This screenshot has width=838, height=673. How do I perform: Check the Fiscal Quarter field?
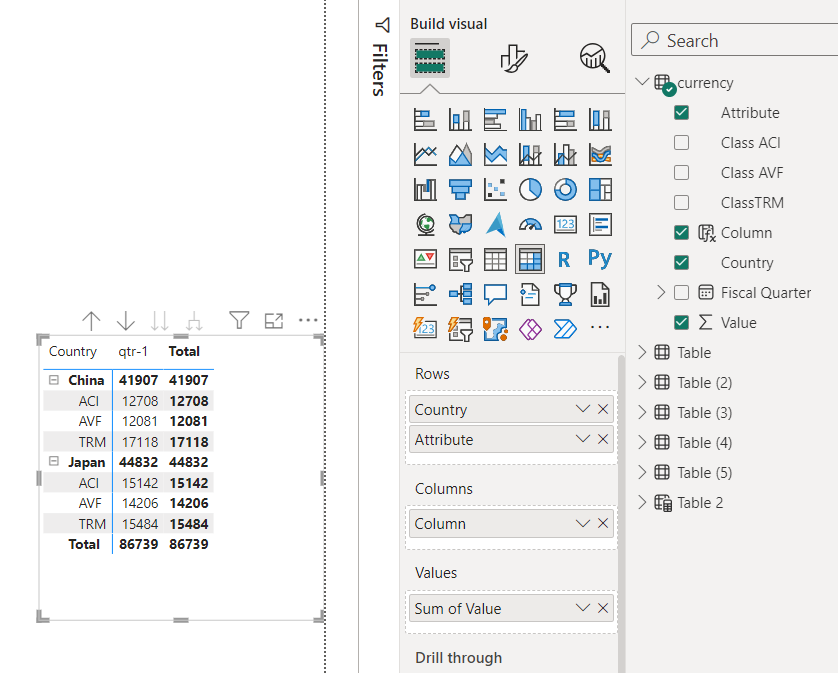point(681,292)
